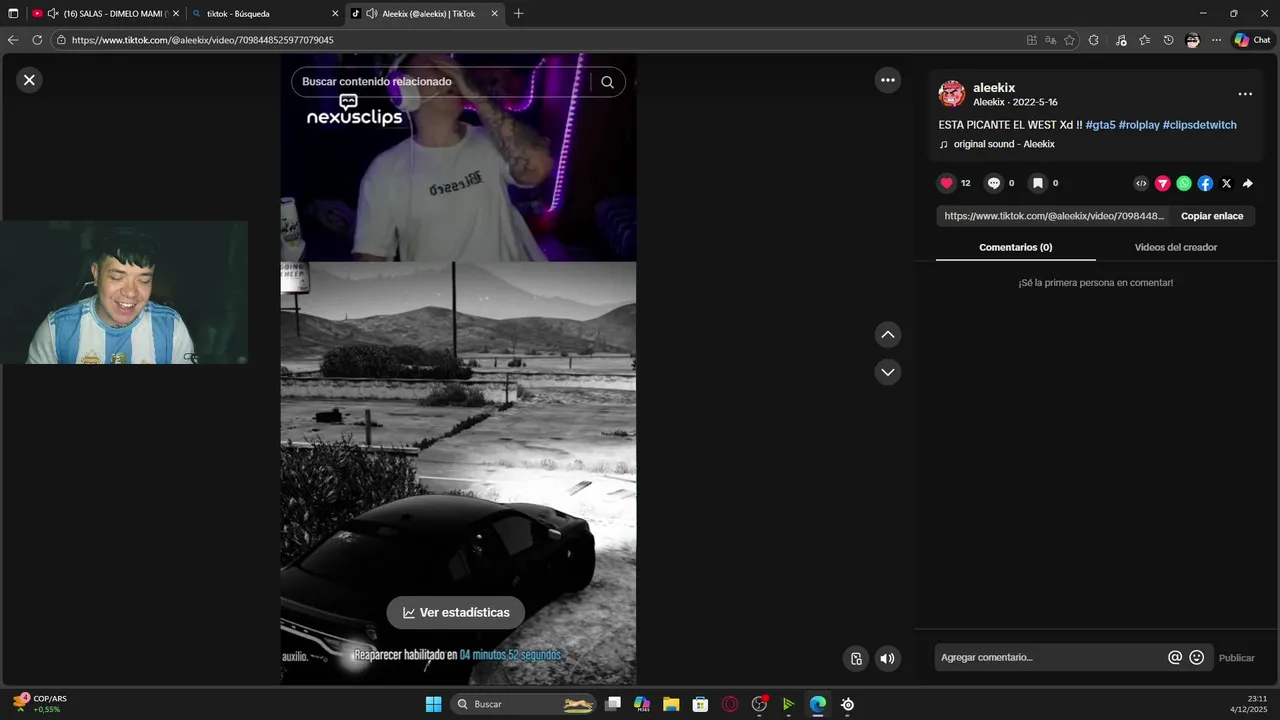
Task: Focus the Agregar comentario field
Action: coord(1050,658)
